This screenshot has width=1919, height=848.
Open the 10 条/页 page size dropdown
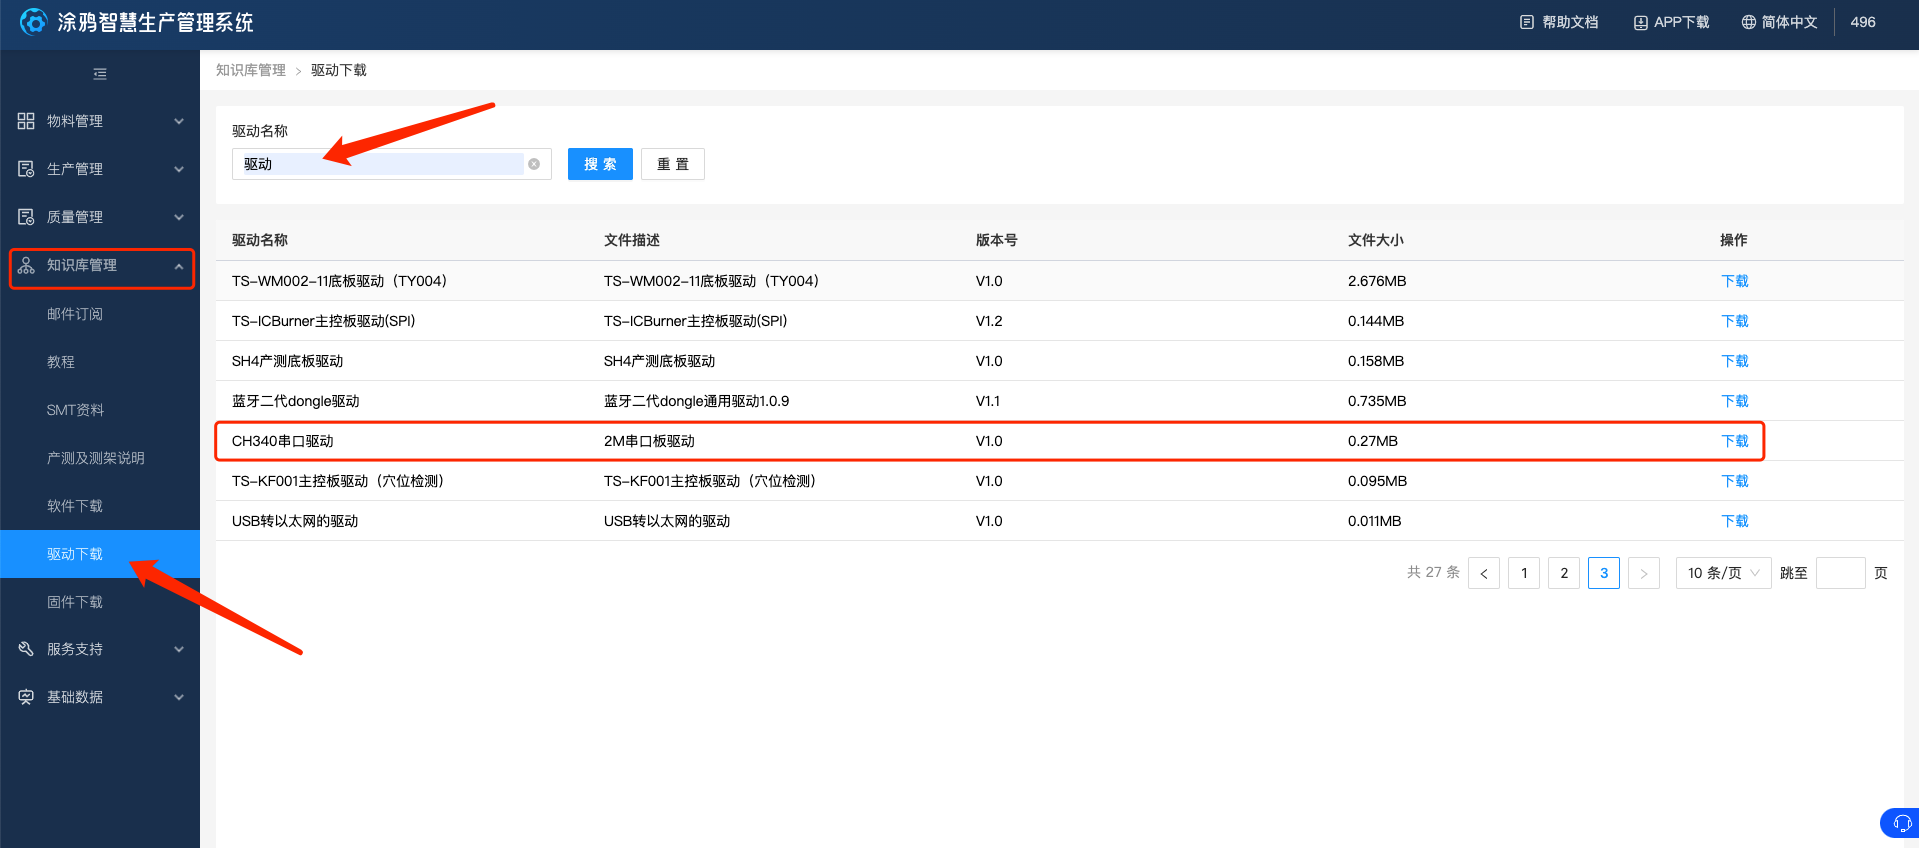(1724, 573)
